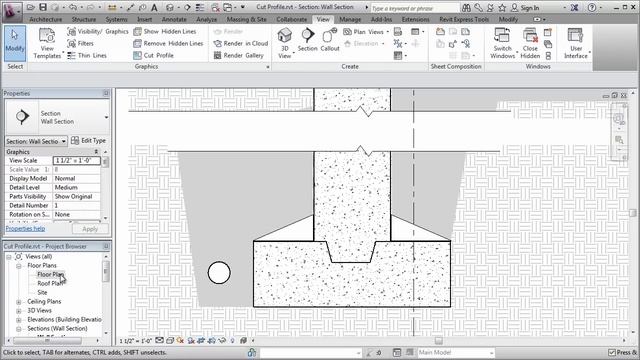The image size is (640, 360).
Task: Open the Main Model design options dropdown
Action: tap(456, 353)
